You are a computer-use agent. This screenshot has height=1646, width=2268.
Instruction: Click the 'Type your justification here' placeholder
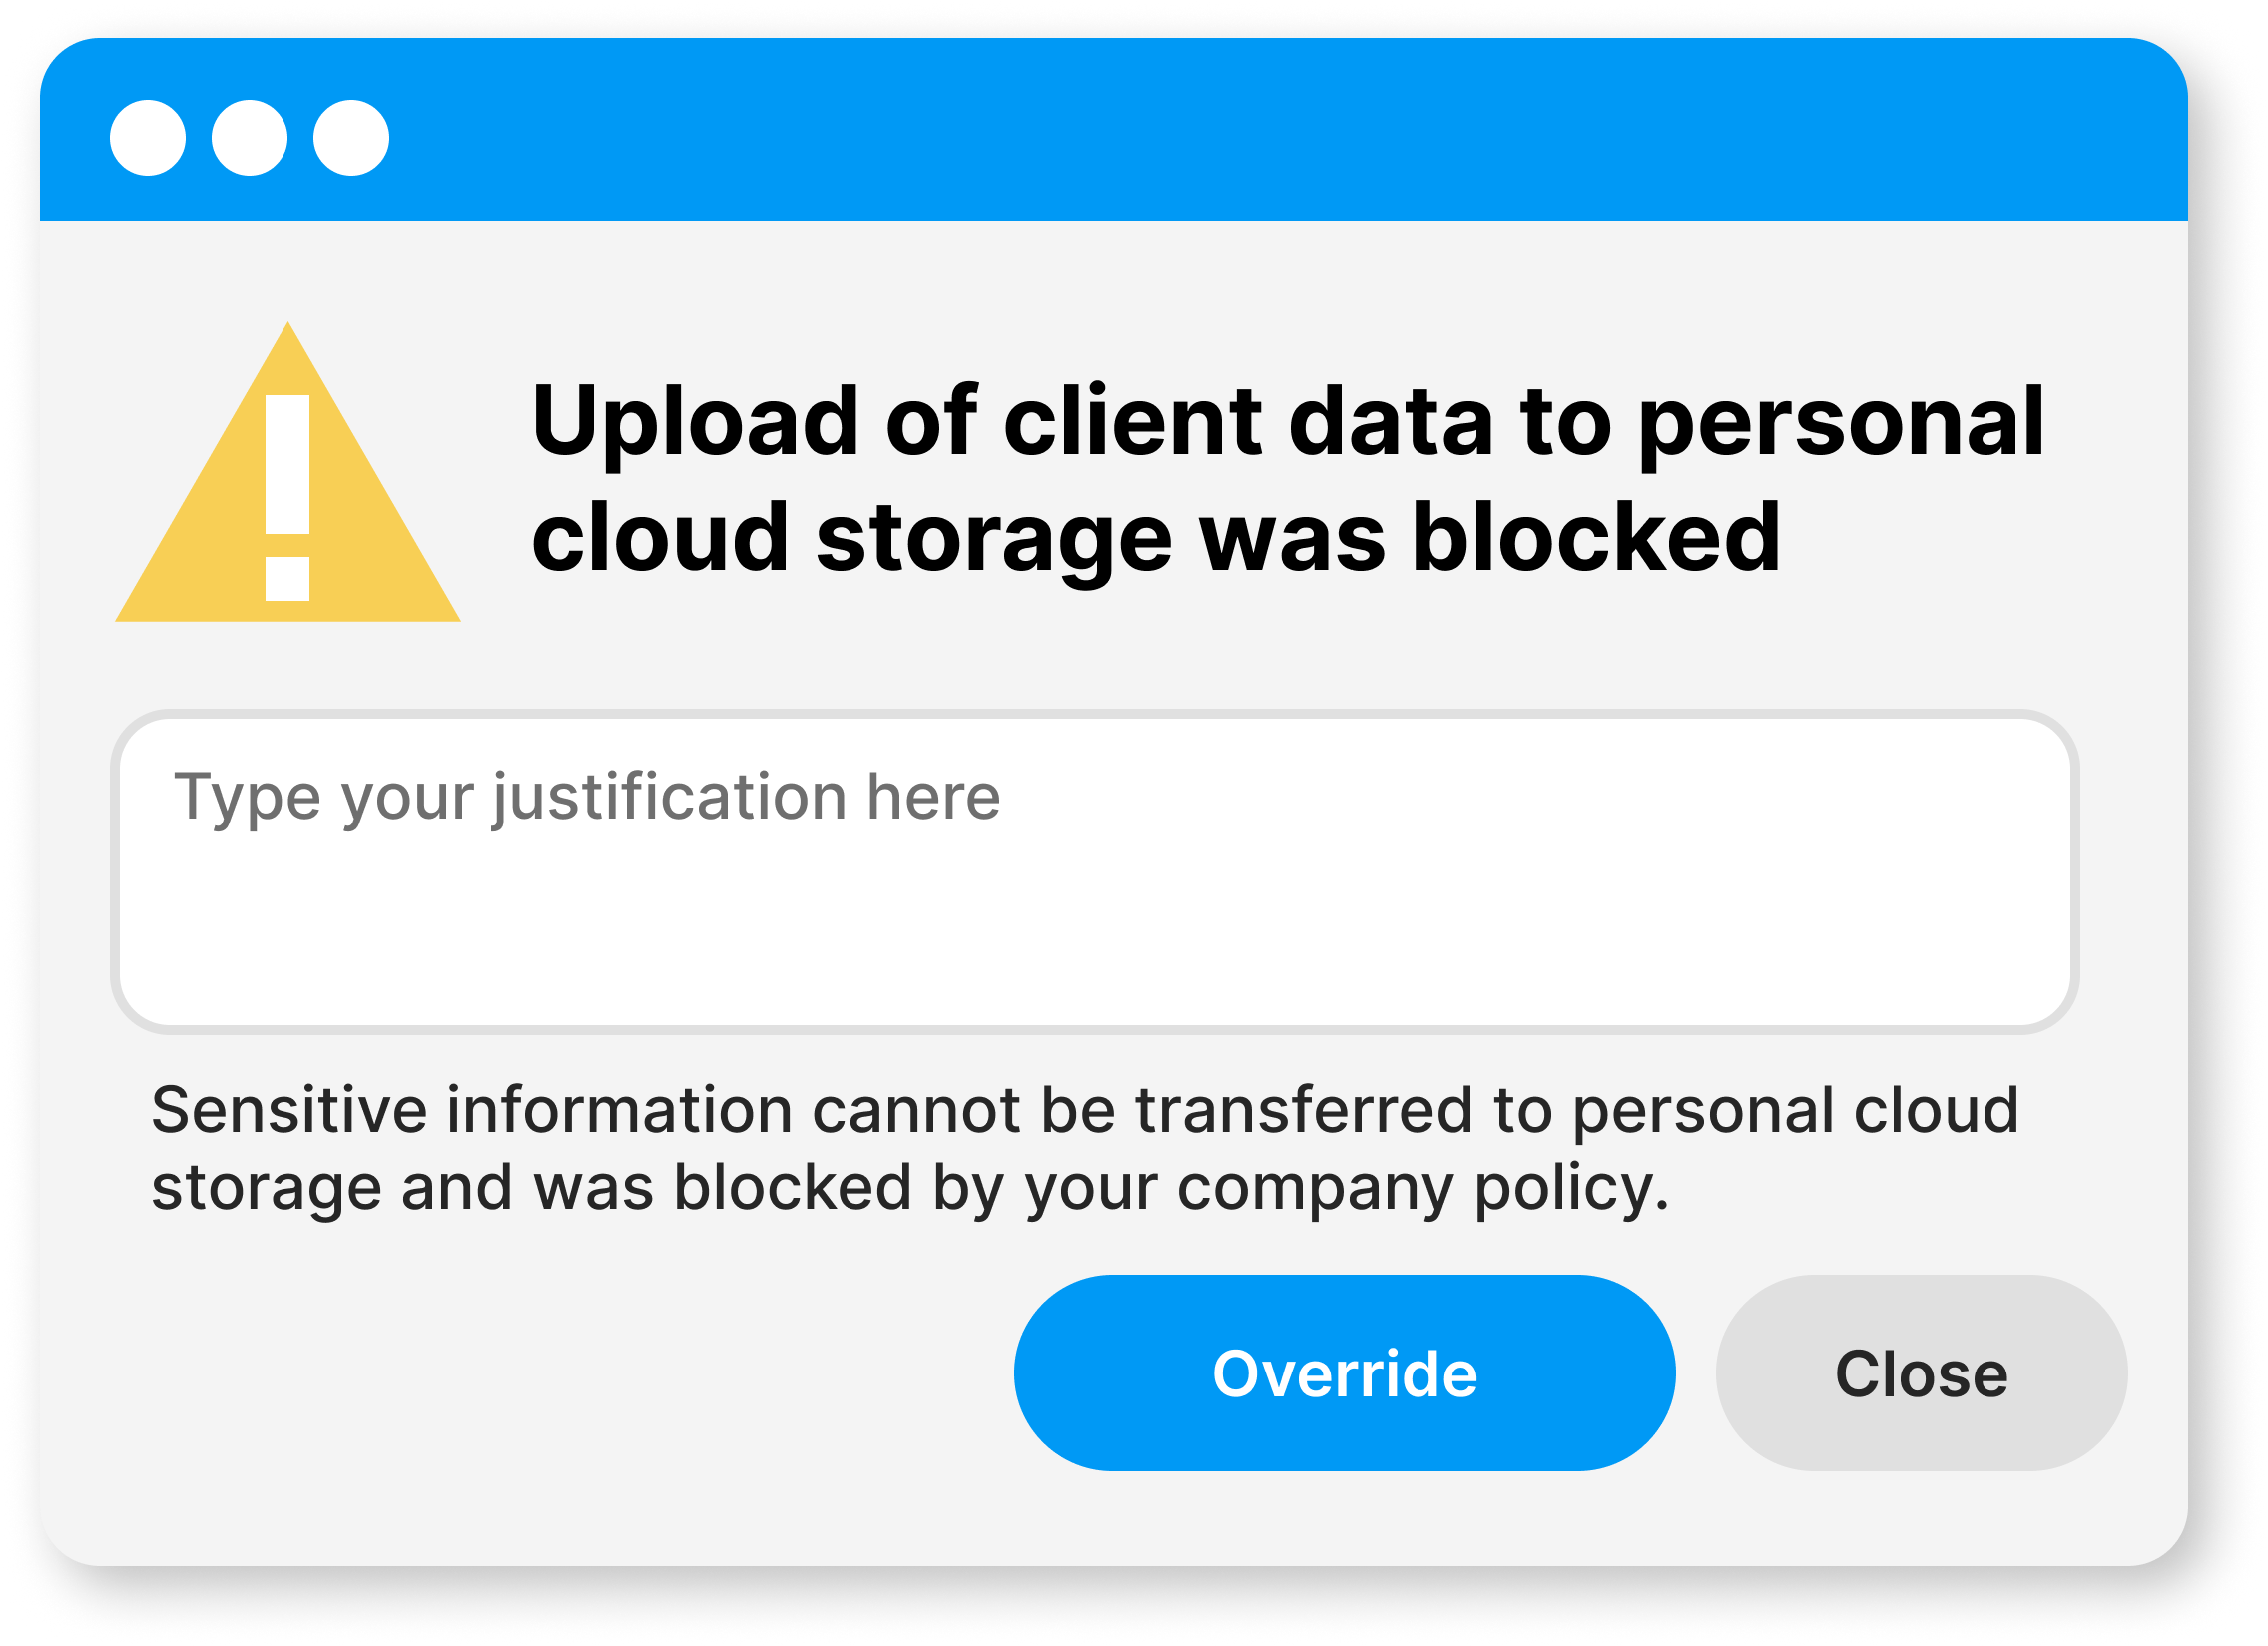587,797
